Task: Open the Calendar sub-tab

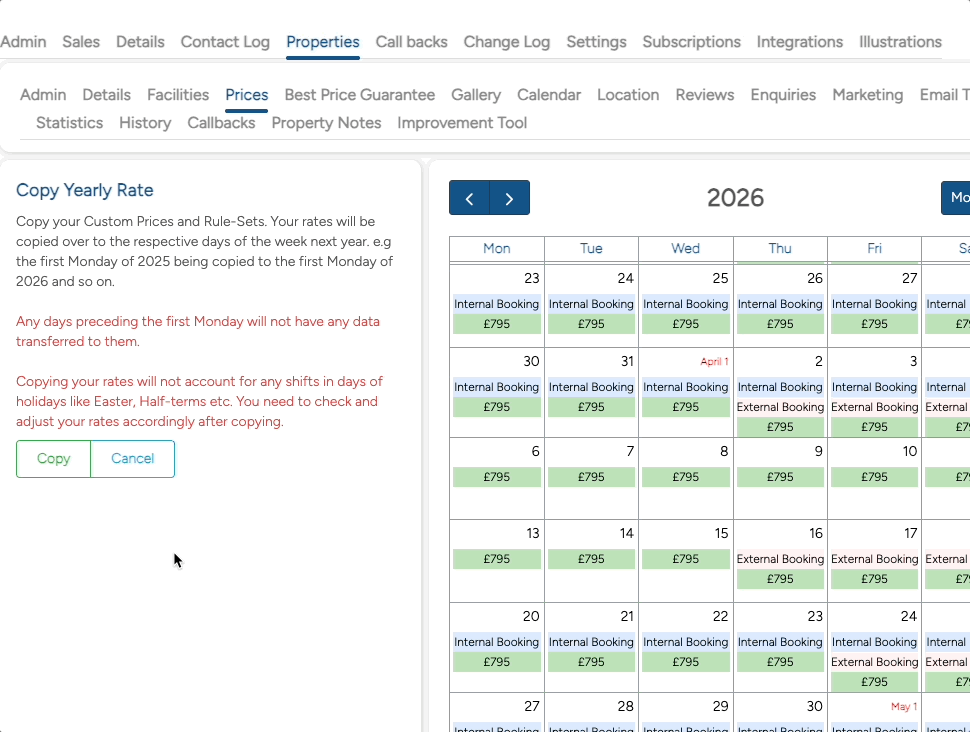Action: (x=548, y=95)
